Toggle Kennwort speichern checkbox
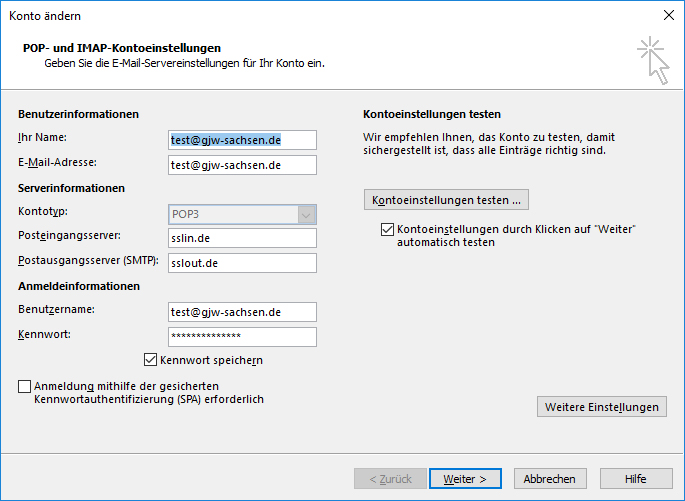The width and height of the screenshot is (685, 501). [x=150, y=360]
